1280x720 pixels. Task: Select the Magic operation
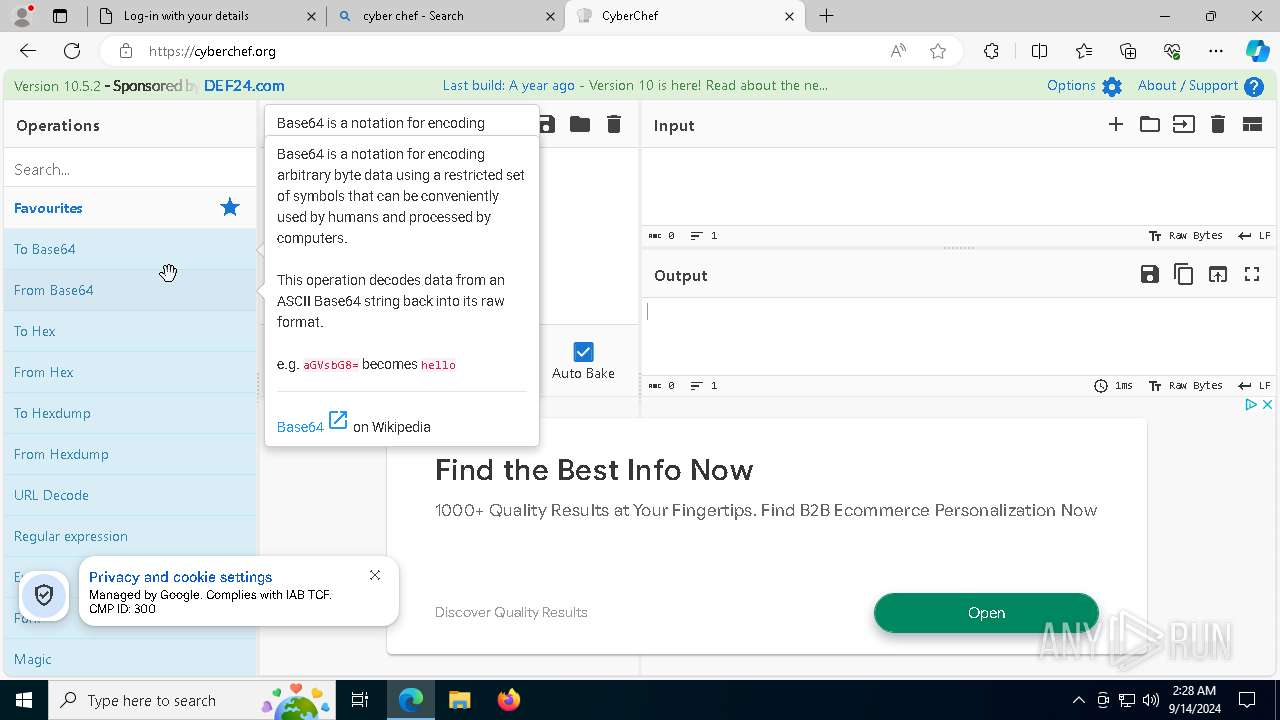[130, 659]
